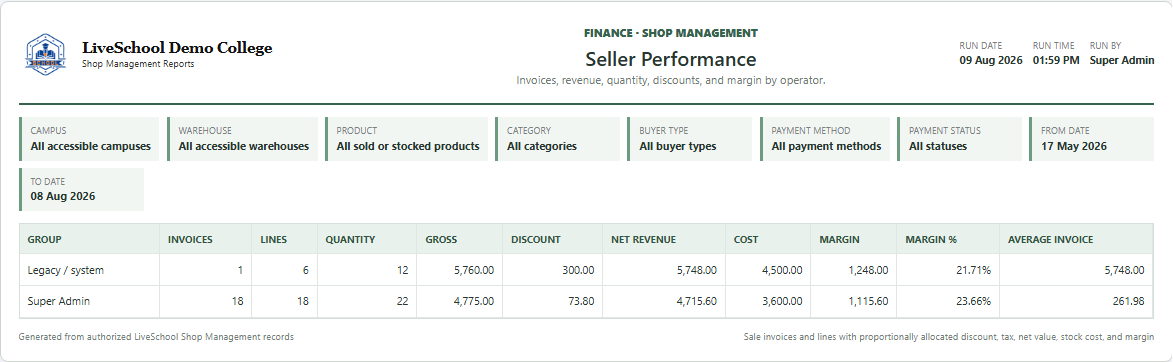Click the margin value 1,115.60
The height and width of the screenshot is (362, 1173).
(869, 301)
